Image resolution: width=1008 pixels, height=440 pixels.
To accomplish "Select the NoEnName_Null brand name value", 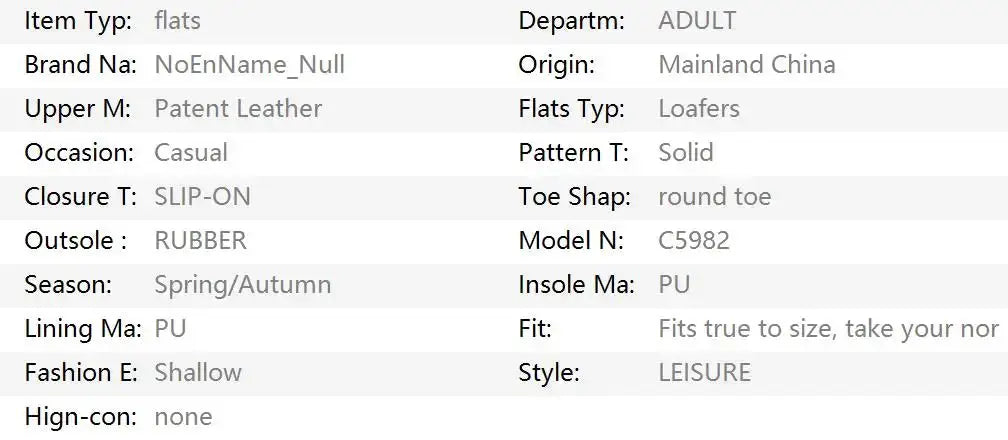I will pyautogui.click(x=249, y=65).
